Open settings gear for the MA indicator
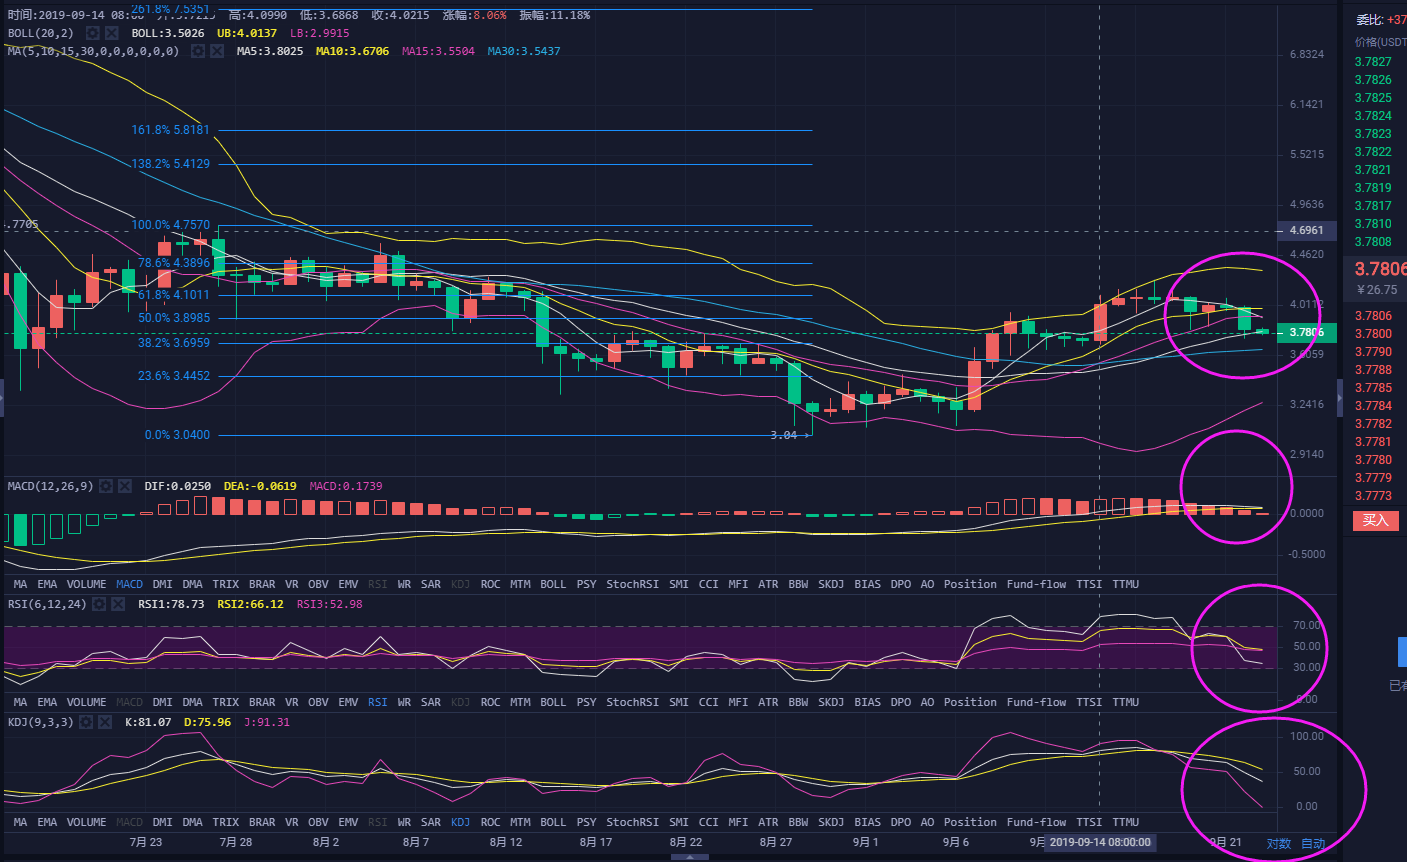The width and height of the screenshot is (1407, 862). pyautogui.click(x=197, y=51)
